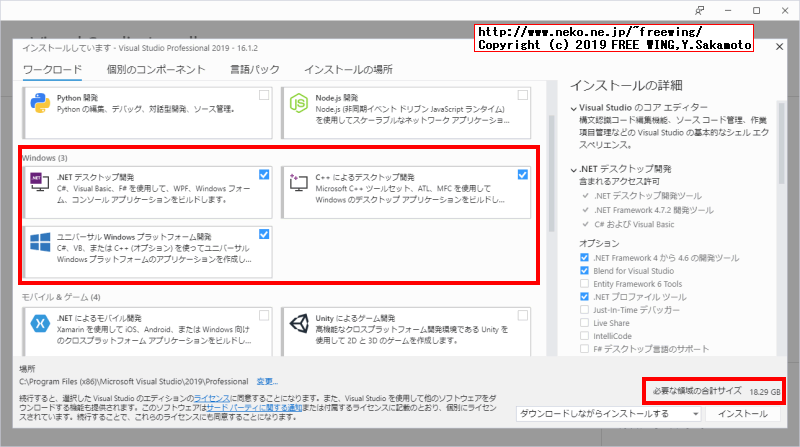Click .NET デスクトップ開発ツール included item
The width and height of the screenshot is (800, 447).
[647, 196]
